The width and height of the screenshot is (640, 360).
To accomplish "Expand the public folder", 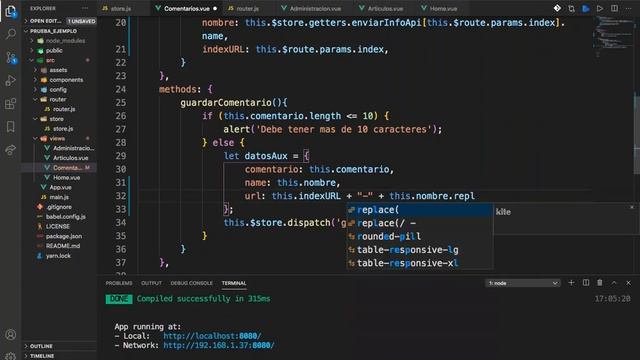I will 59,51.
